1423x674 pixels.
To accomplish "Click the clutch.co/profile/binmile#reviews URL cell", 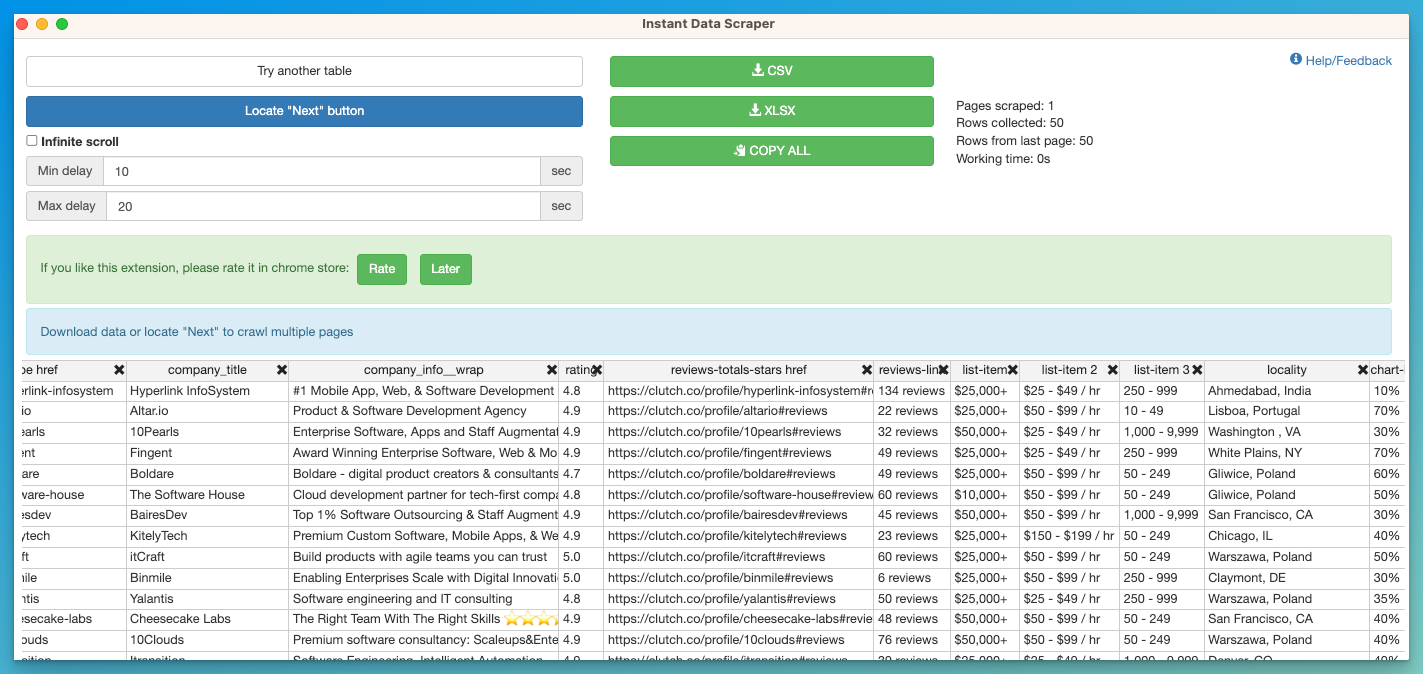I will (x=739, y=578).
